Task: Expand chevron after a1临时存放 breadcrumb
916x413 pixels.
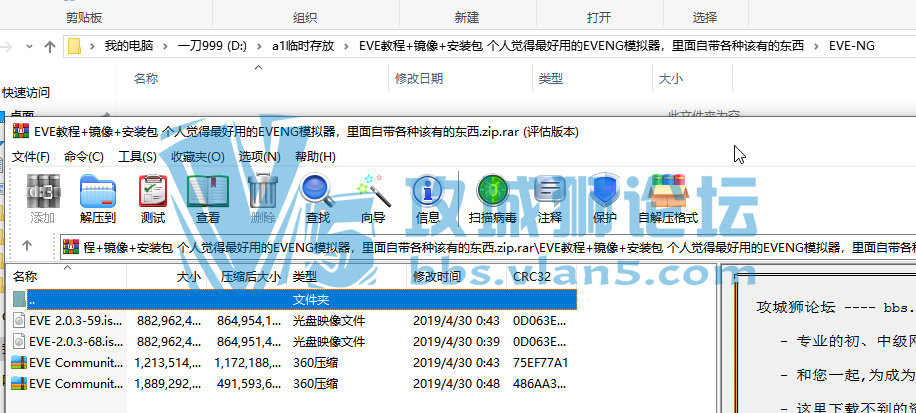Action: [347, 46]
